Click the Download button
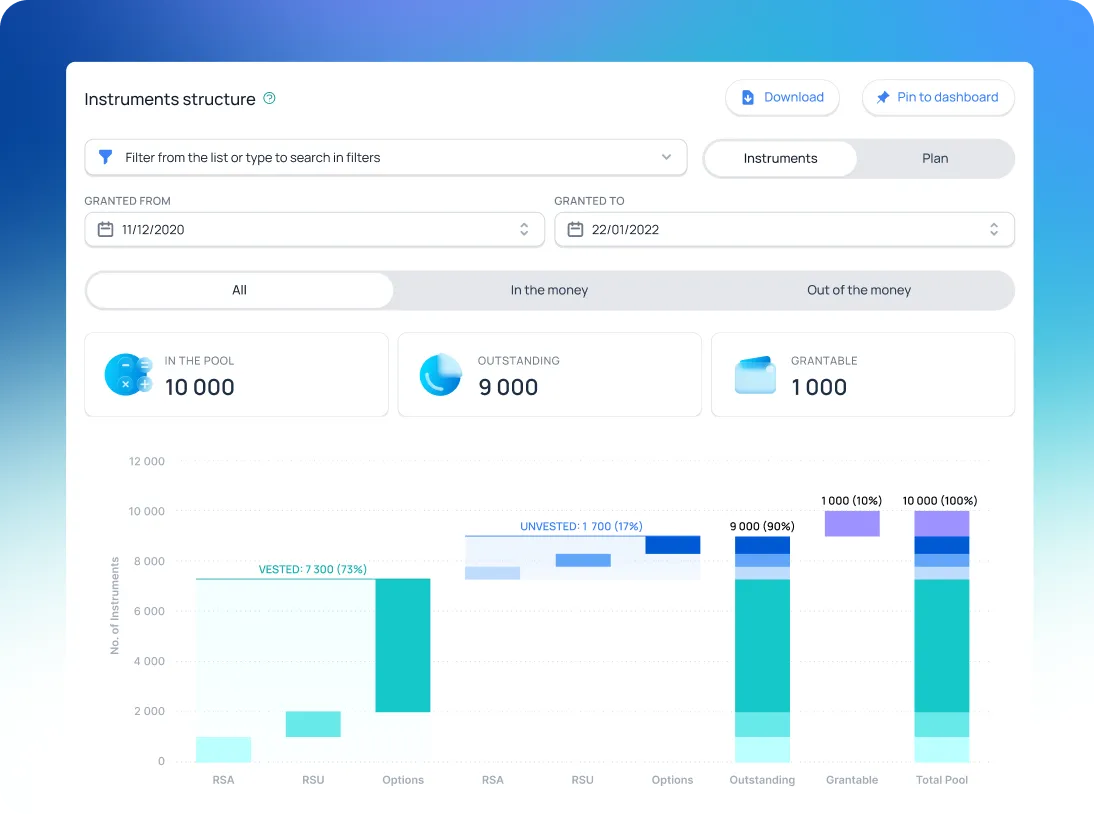 (x=782, y=97)
